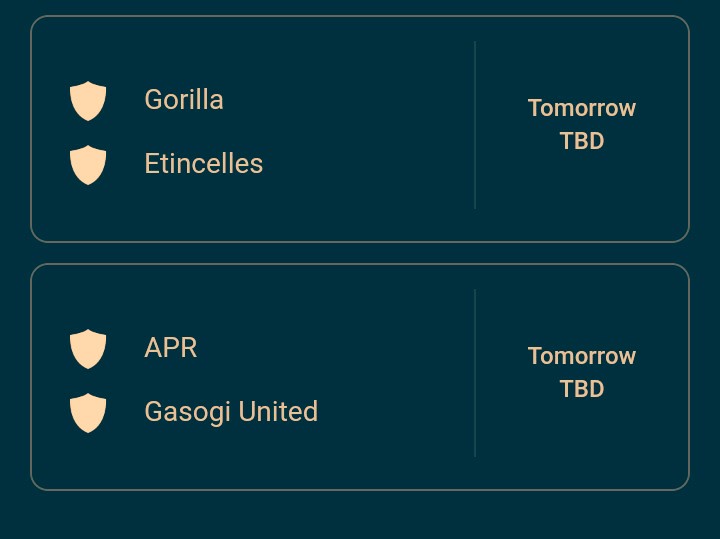Click Tomorrow label in APR match card
Screen dimensions: 720x539
pyautogui.click(x=581, y=356)
